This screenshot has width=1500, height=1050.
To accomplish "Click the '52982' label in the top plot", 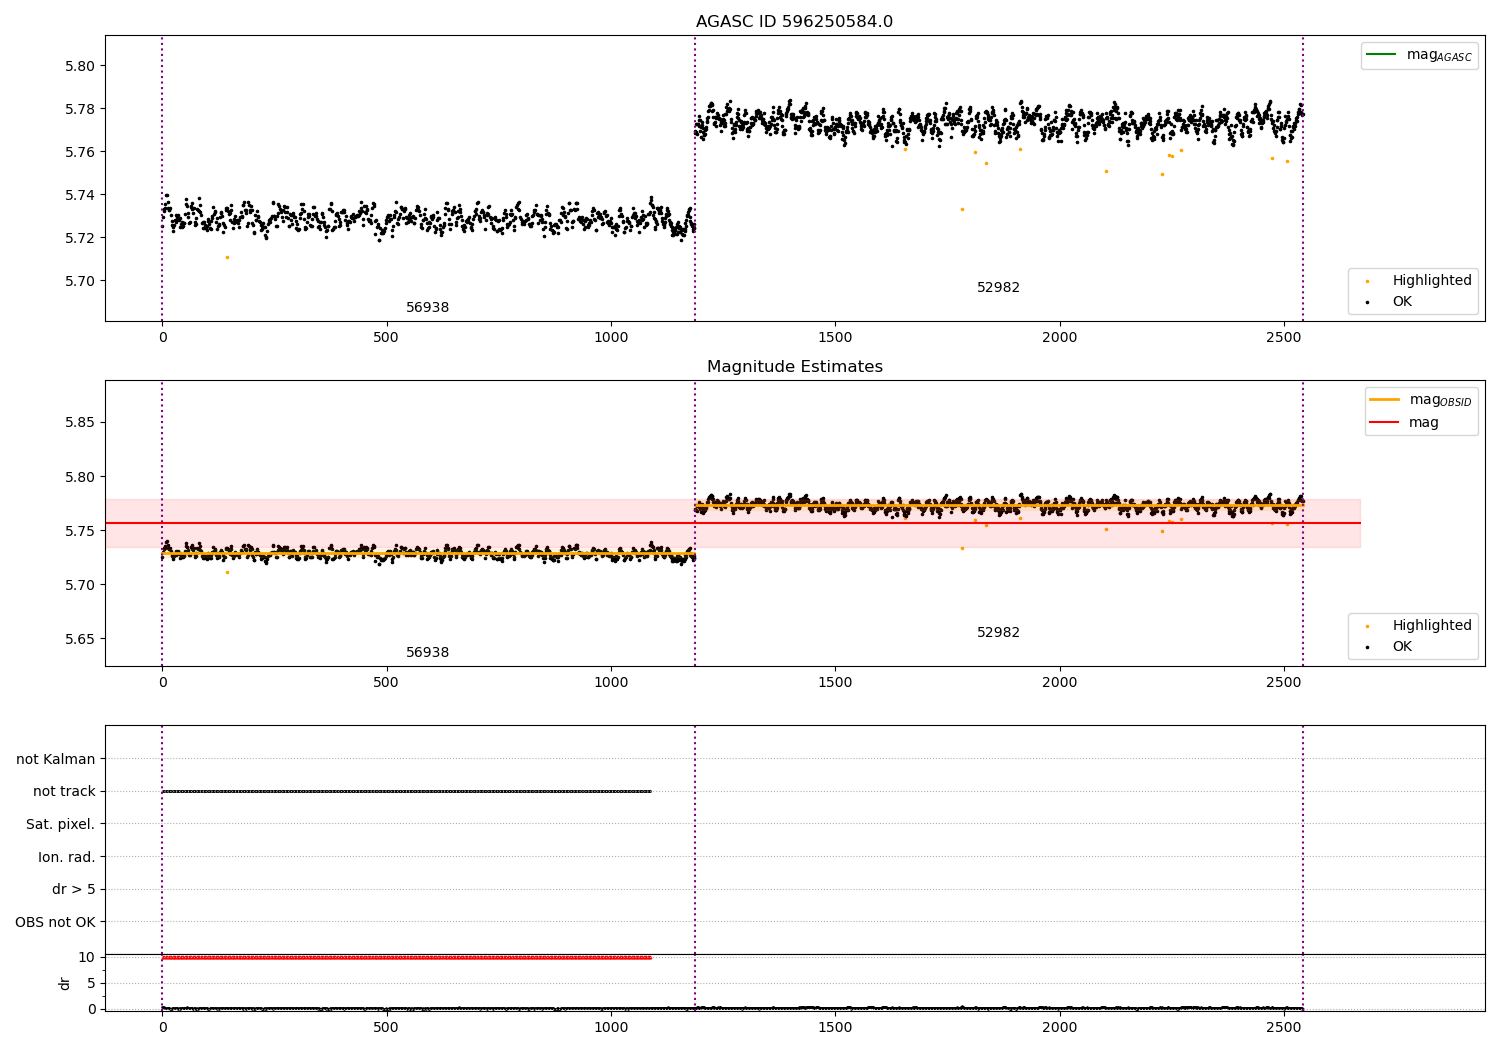I will 998,288.
